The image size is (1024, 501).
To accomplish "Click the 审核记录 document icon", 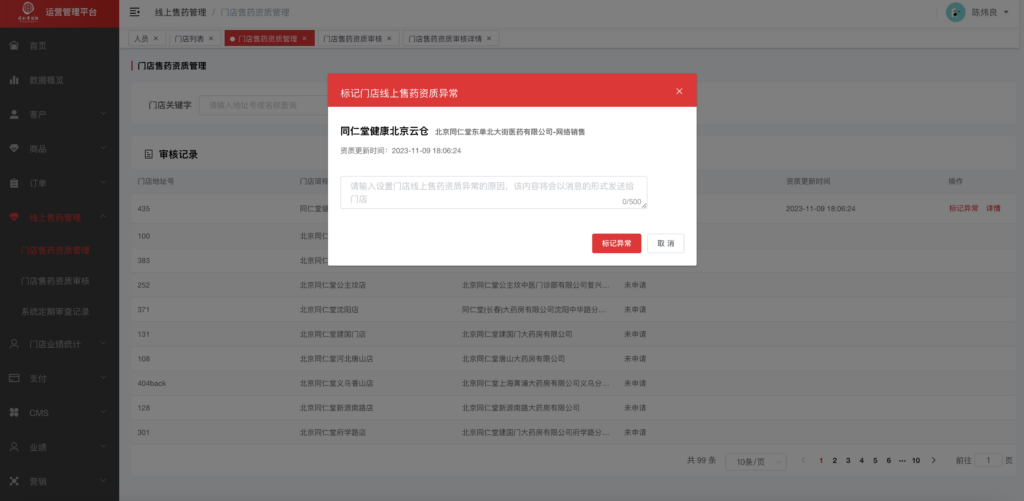I will coord(148,155).
